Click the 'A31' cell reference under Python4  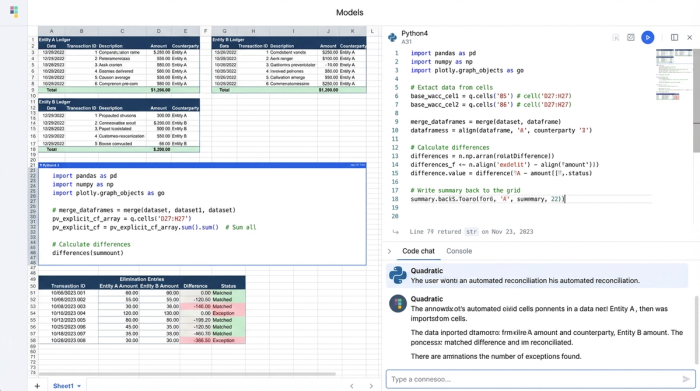(406, 42)
